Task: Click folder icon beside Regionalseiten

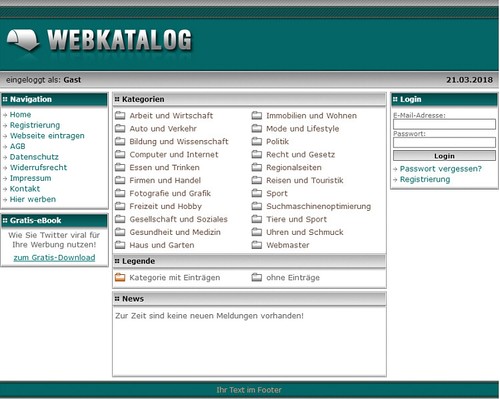Action: click(x=257, y=167)
